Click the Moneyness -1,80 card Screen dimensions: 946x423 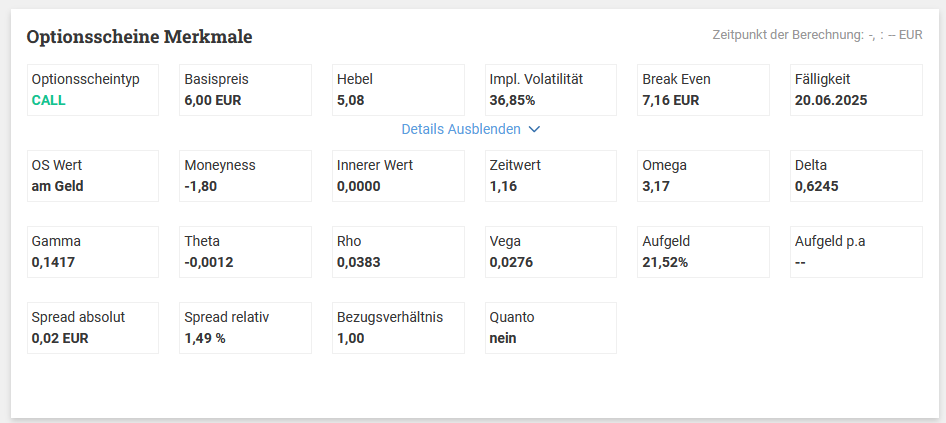coord(246,176)
